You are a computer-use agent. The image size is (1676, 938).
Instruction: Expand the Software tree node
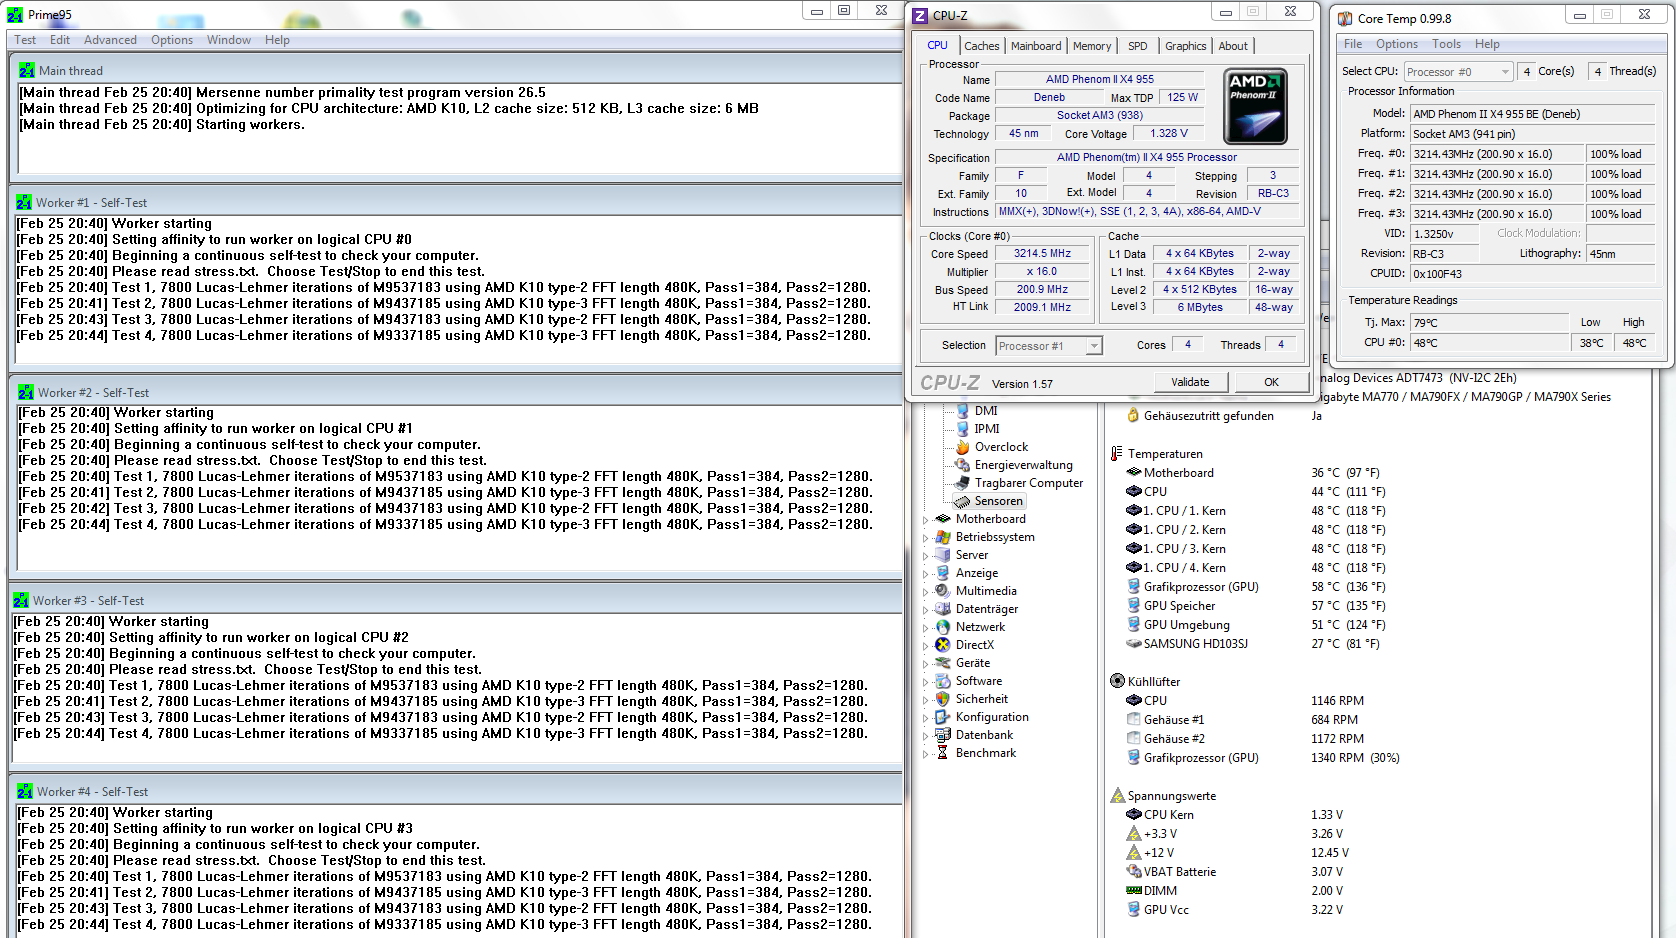point(926,682)
